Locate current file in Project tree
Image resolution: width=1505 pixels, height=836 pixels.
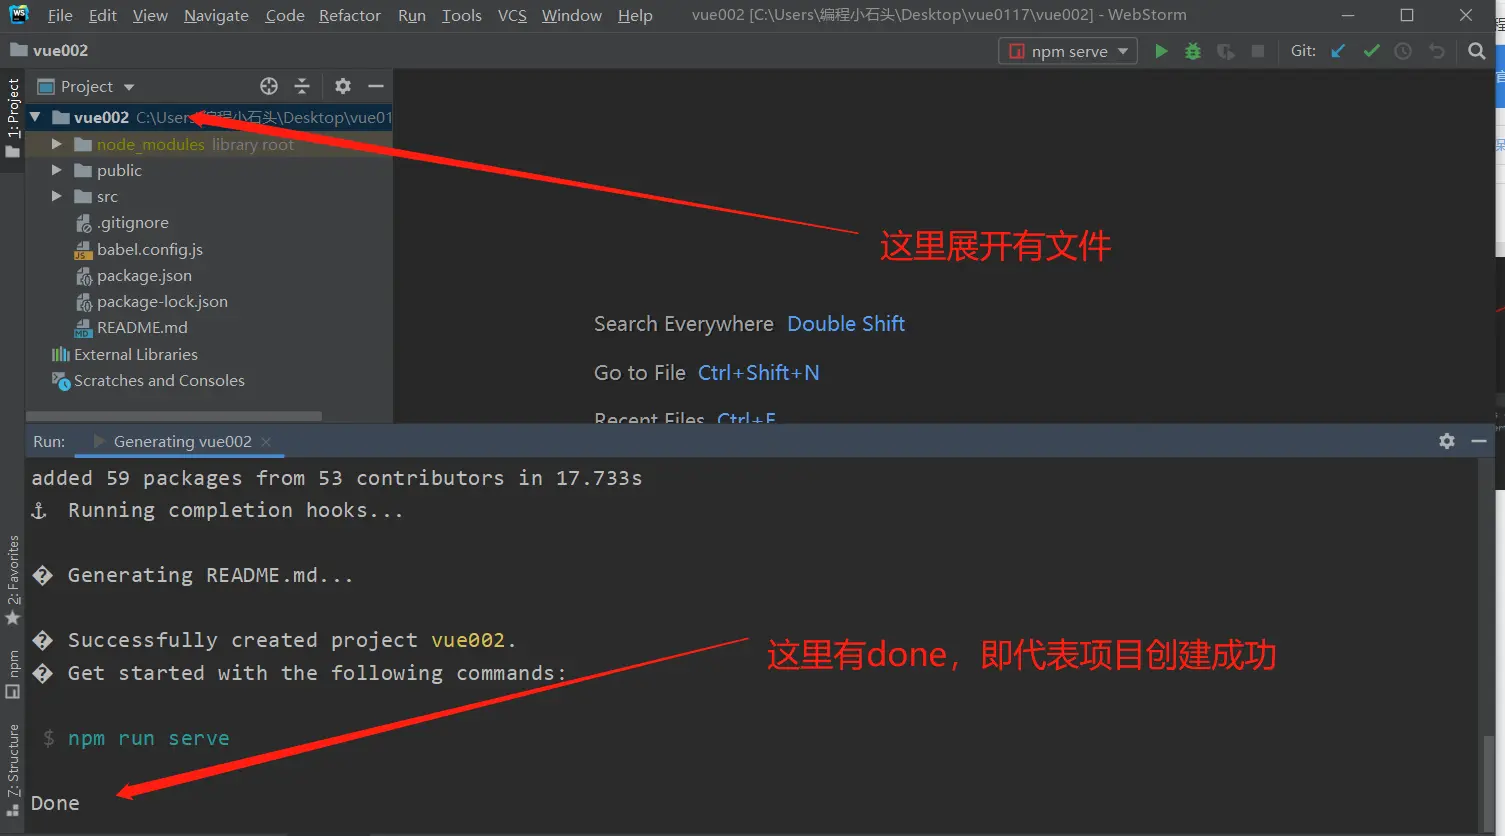[269, 86]
